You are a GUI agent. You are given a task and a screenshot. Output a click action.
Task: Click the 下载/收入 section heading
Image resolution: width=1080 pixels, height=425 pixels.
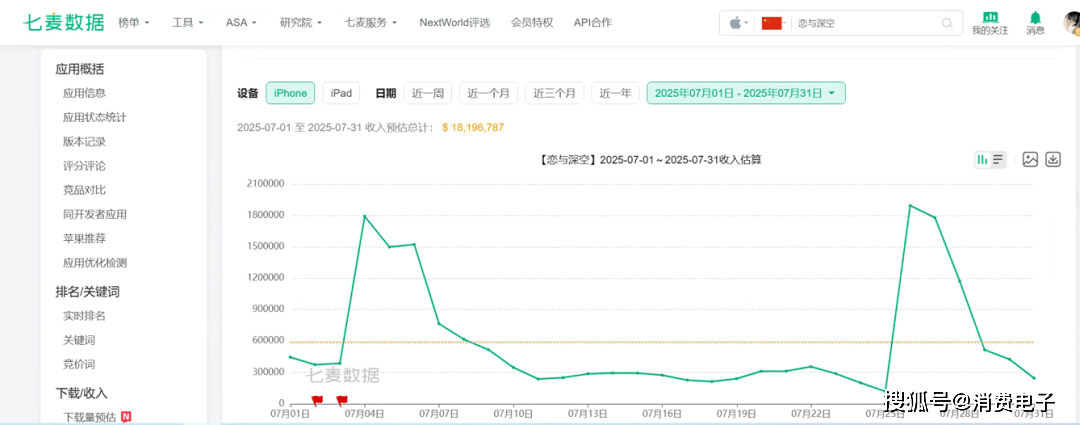pyautogui.click(x=81, y=393)
